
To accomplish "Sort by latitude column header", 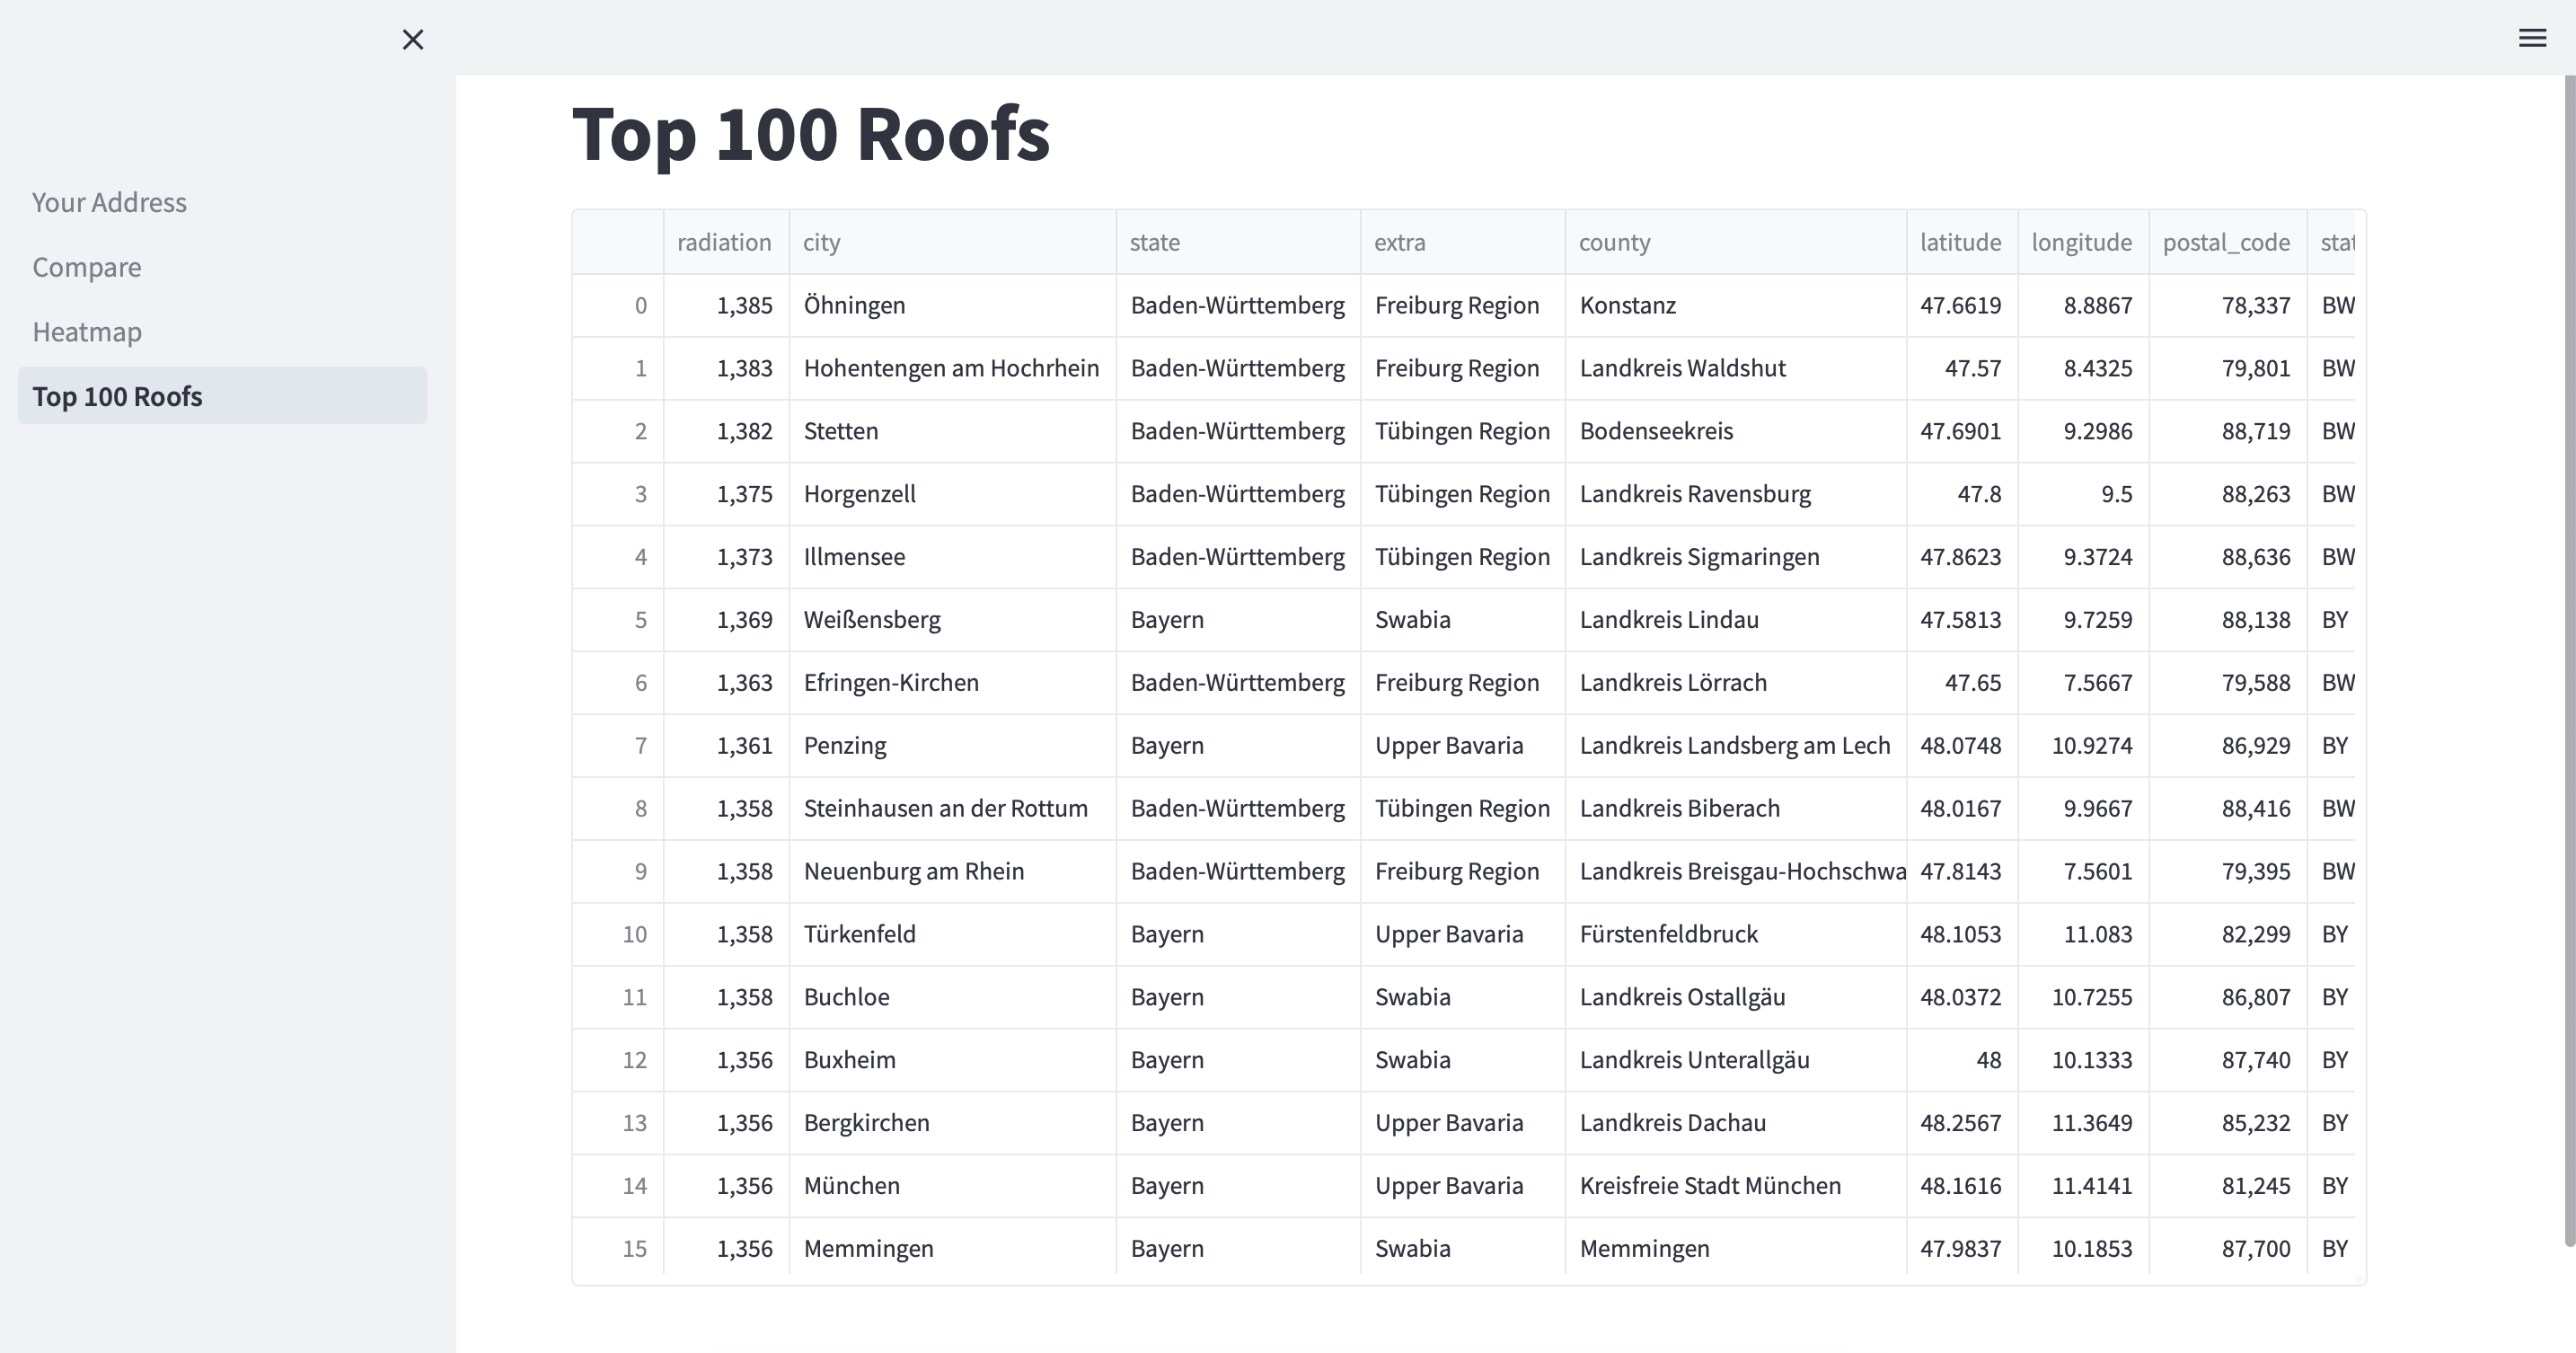I will [x=1960, y=242].
